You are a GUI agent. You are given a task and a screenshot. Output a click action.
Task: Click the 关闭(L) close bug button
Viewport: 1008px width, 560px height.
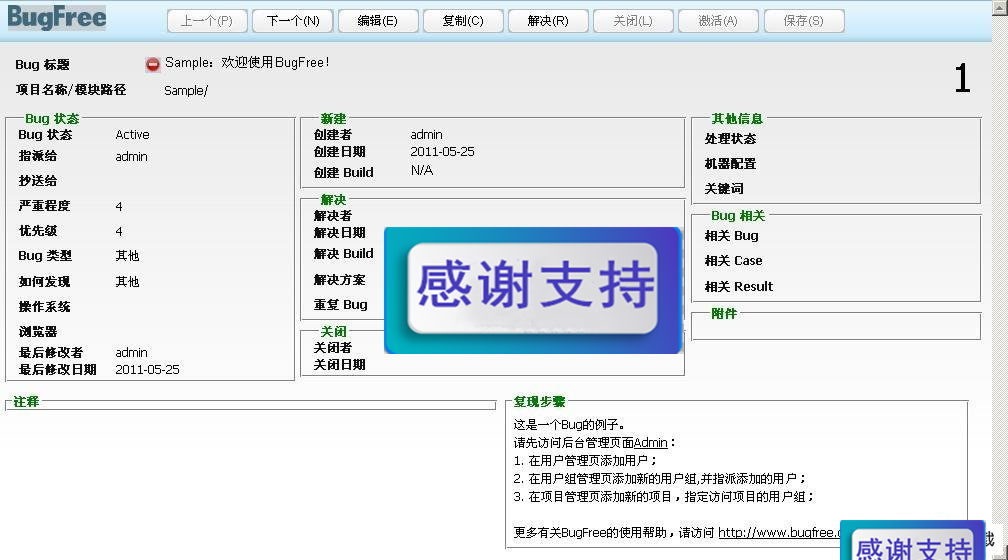point(633,21)
